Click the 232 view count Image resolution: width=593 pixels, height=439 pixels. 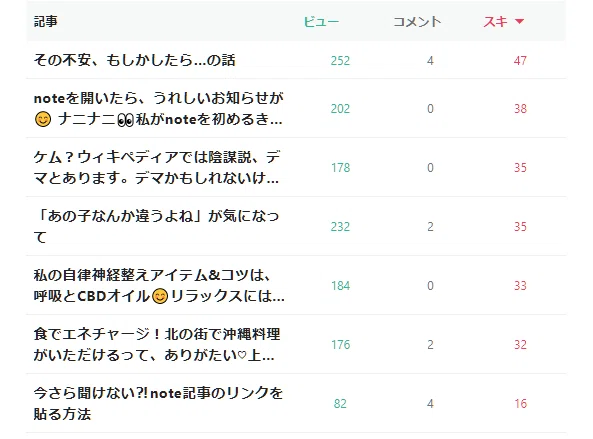(340, 226)
